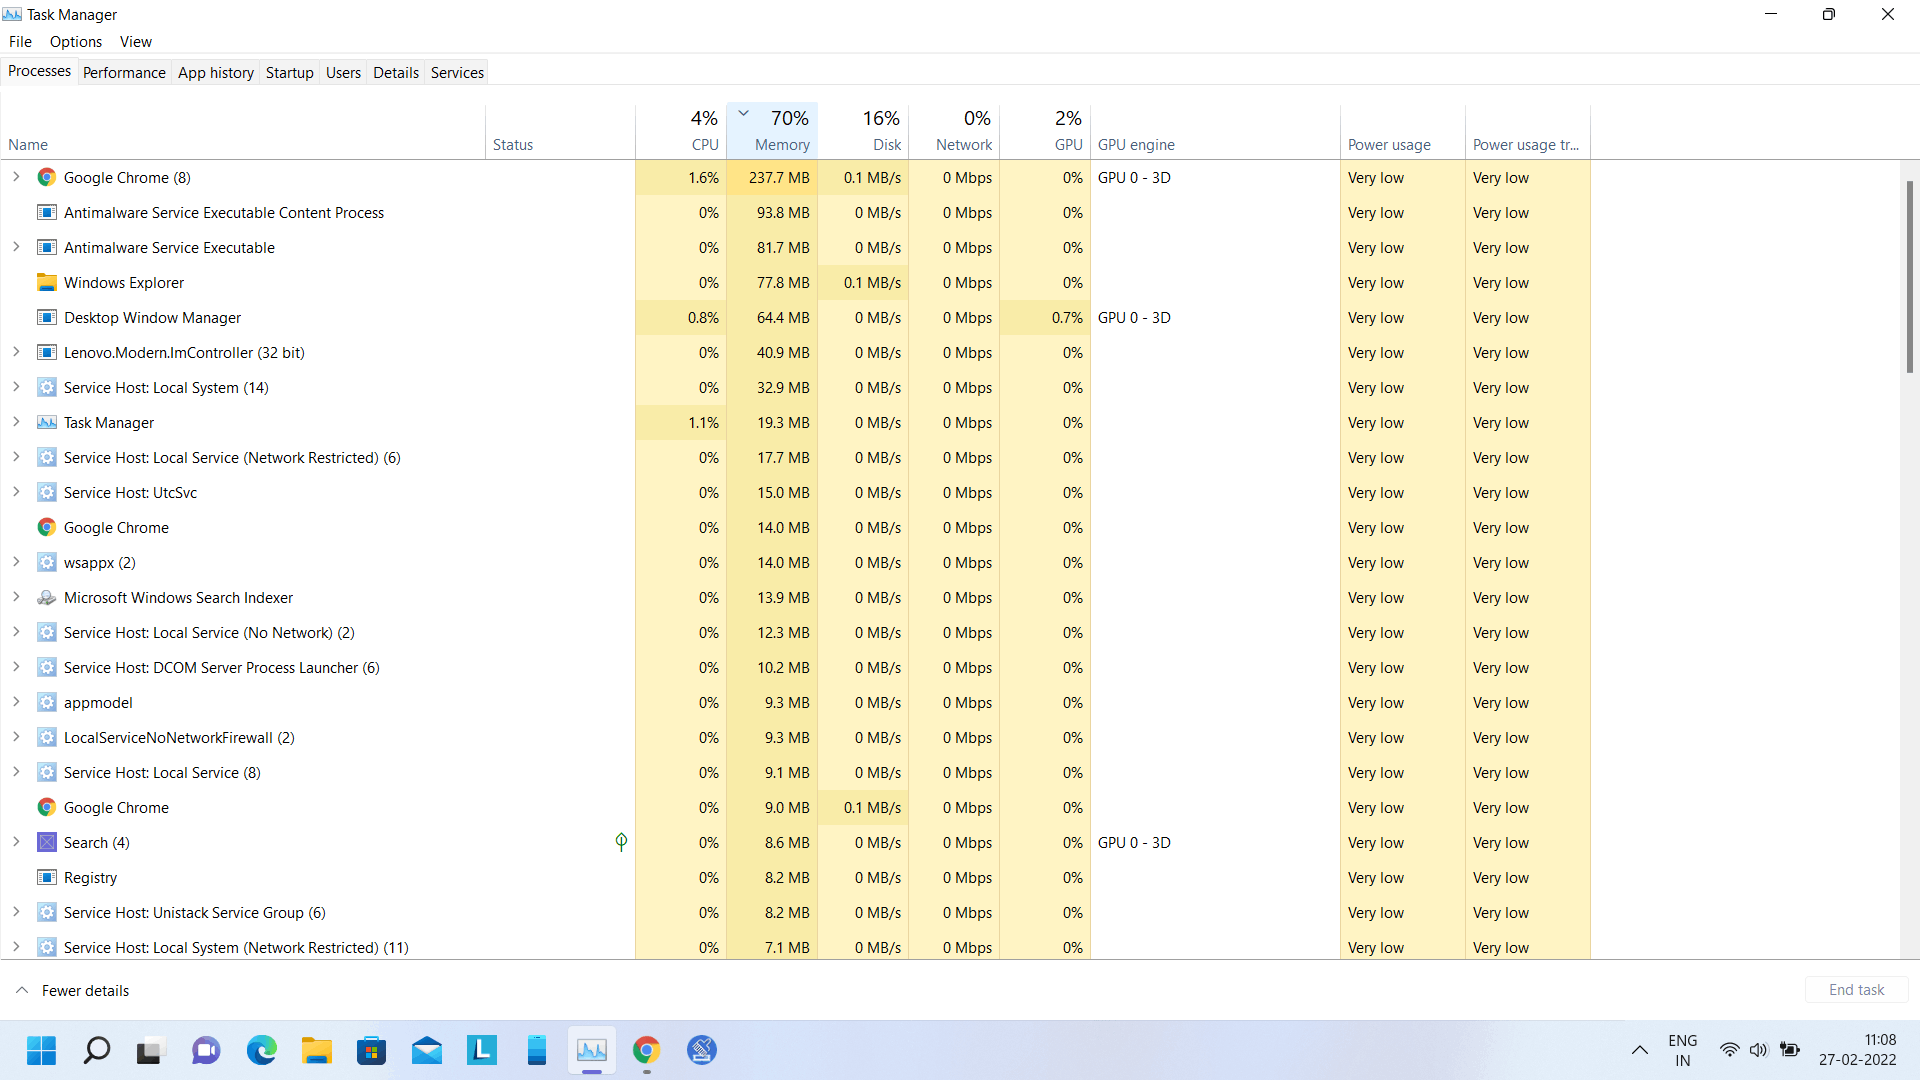Click ENG IN language indicator

tap(1683, 1050)
